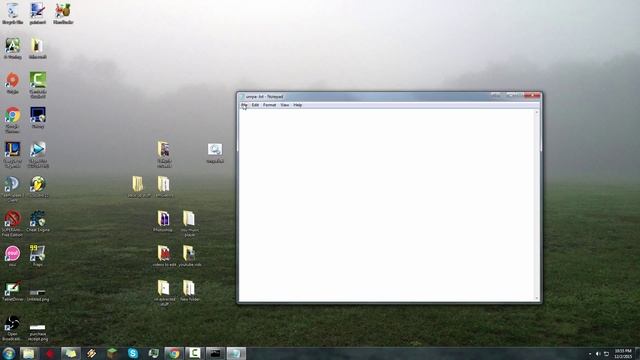Screen dimensions: 640x360
Task: Select the Google Chrome desktop shortcut
Action: pyautogui.click(x=13, y=120)
